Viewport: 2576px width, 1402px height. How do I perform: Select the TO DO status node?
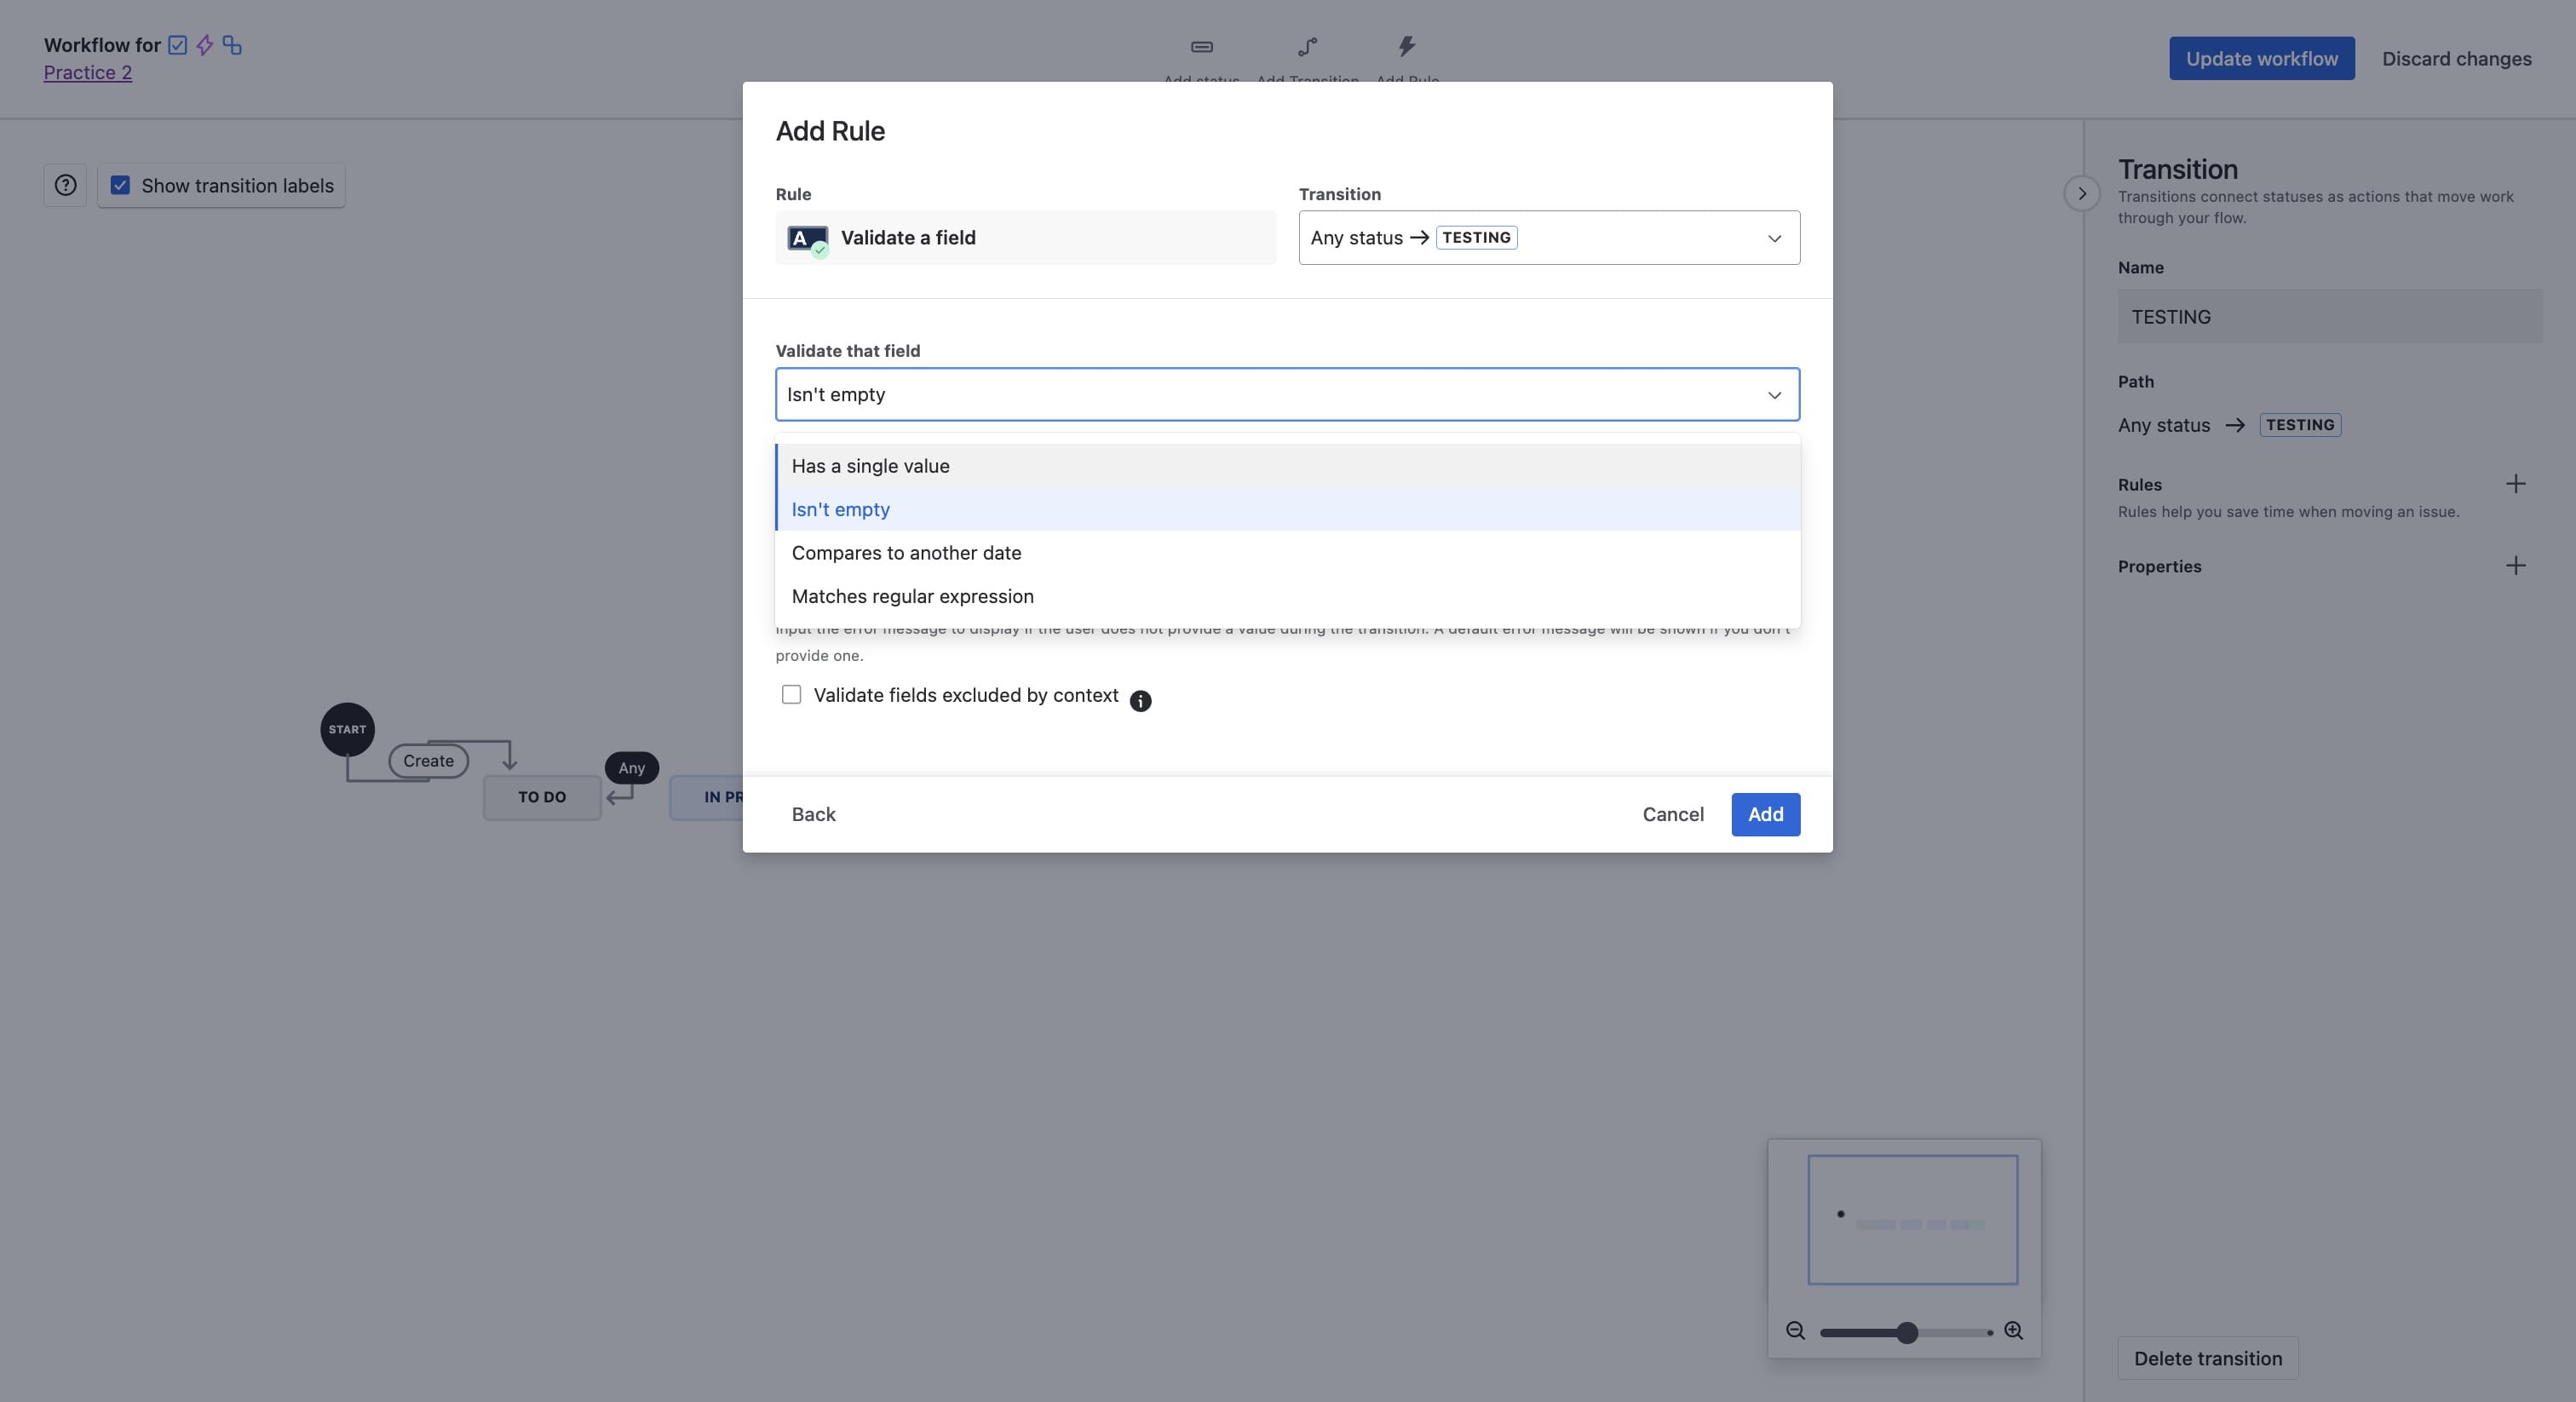[542, 797]
